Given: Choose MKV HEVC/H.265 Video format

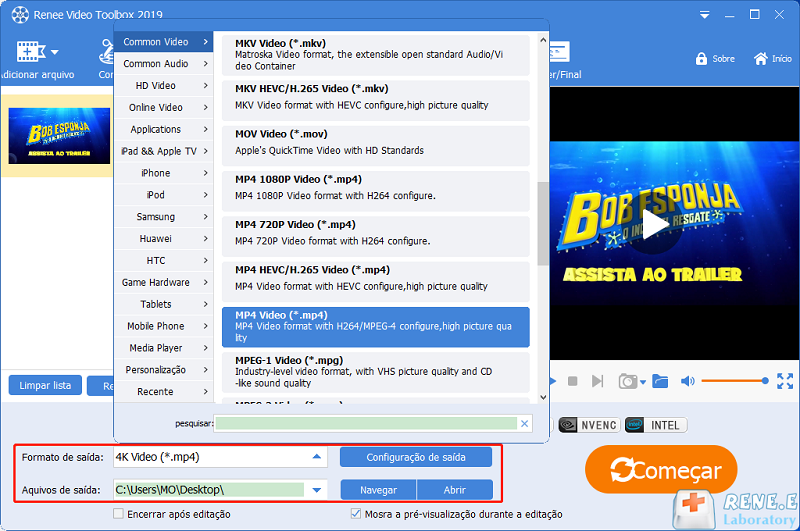Looking at the screenshot, I should point(376,100).
